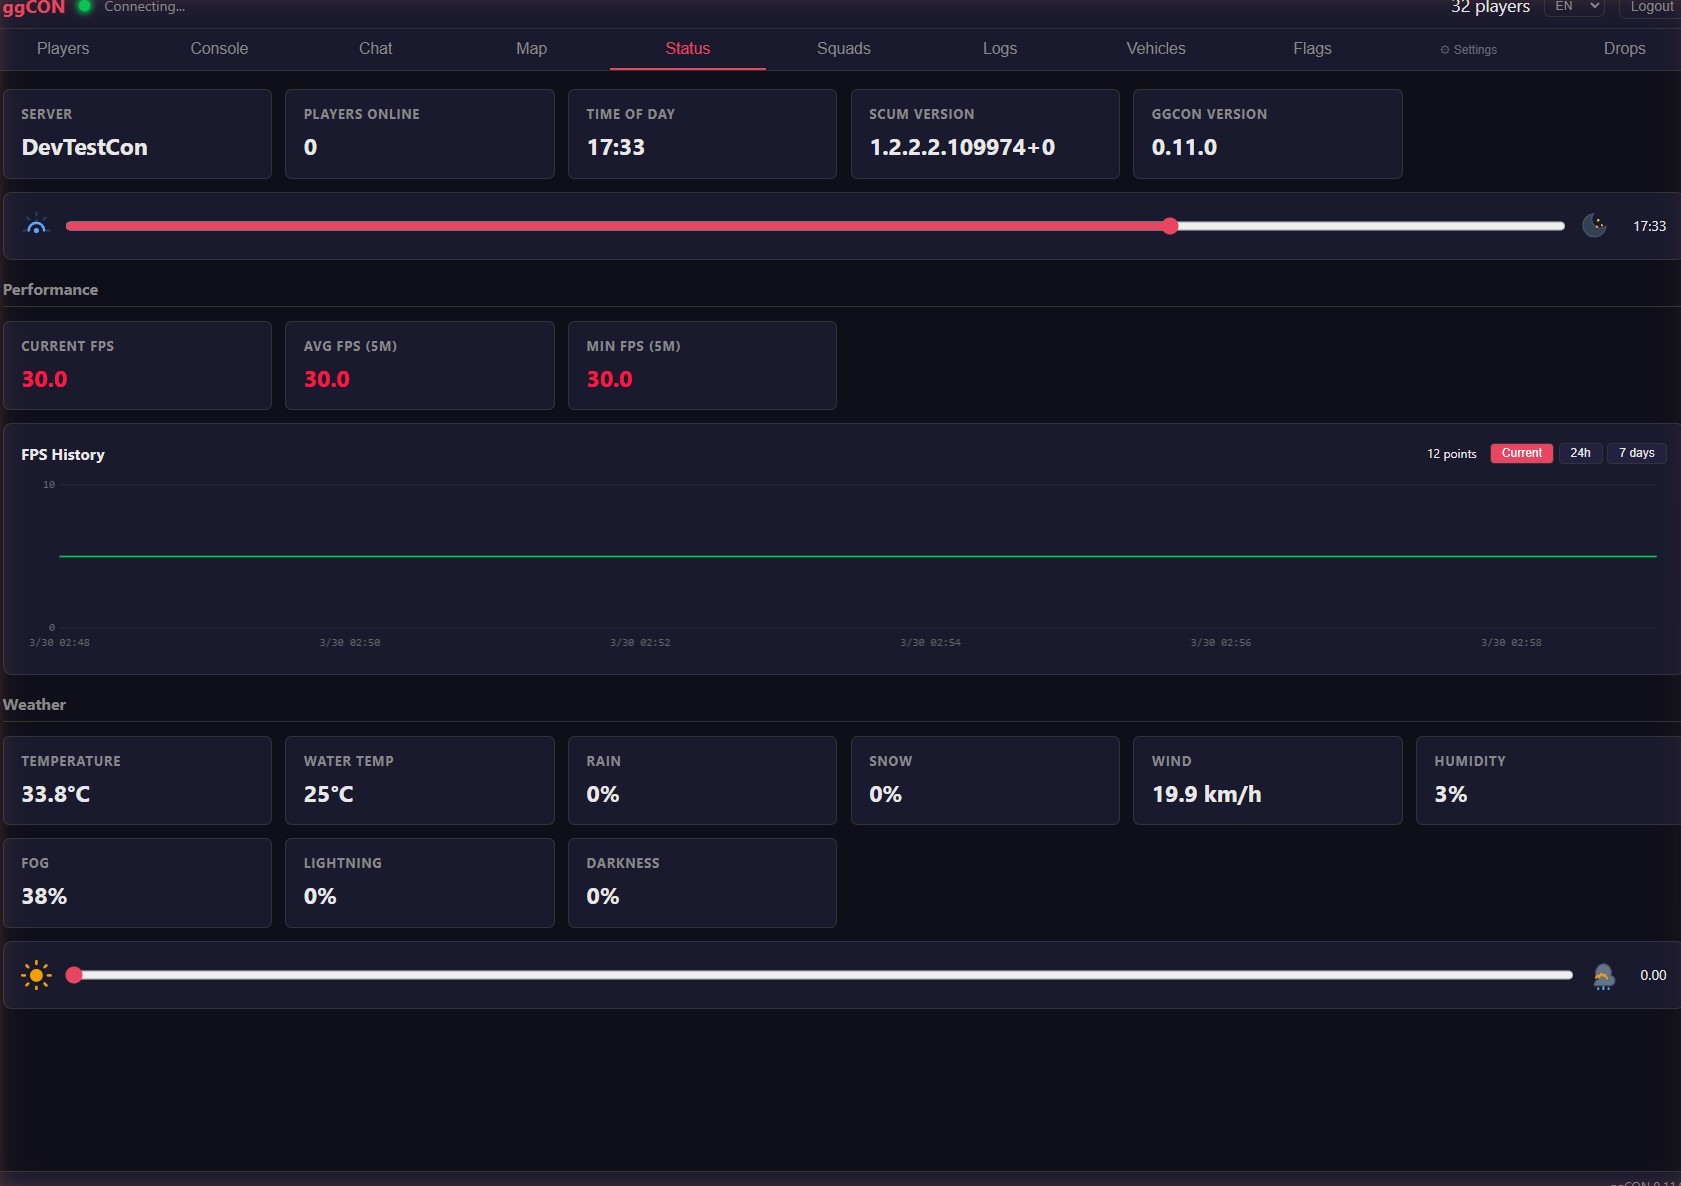Select the Current FPS history range
Image resolution: width=1681 pixels, height=1186 pixels.
point(1521,453)
